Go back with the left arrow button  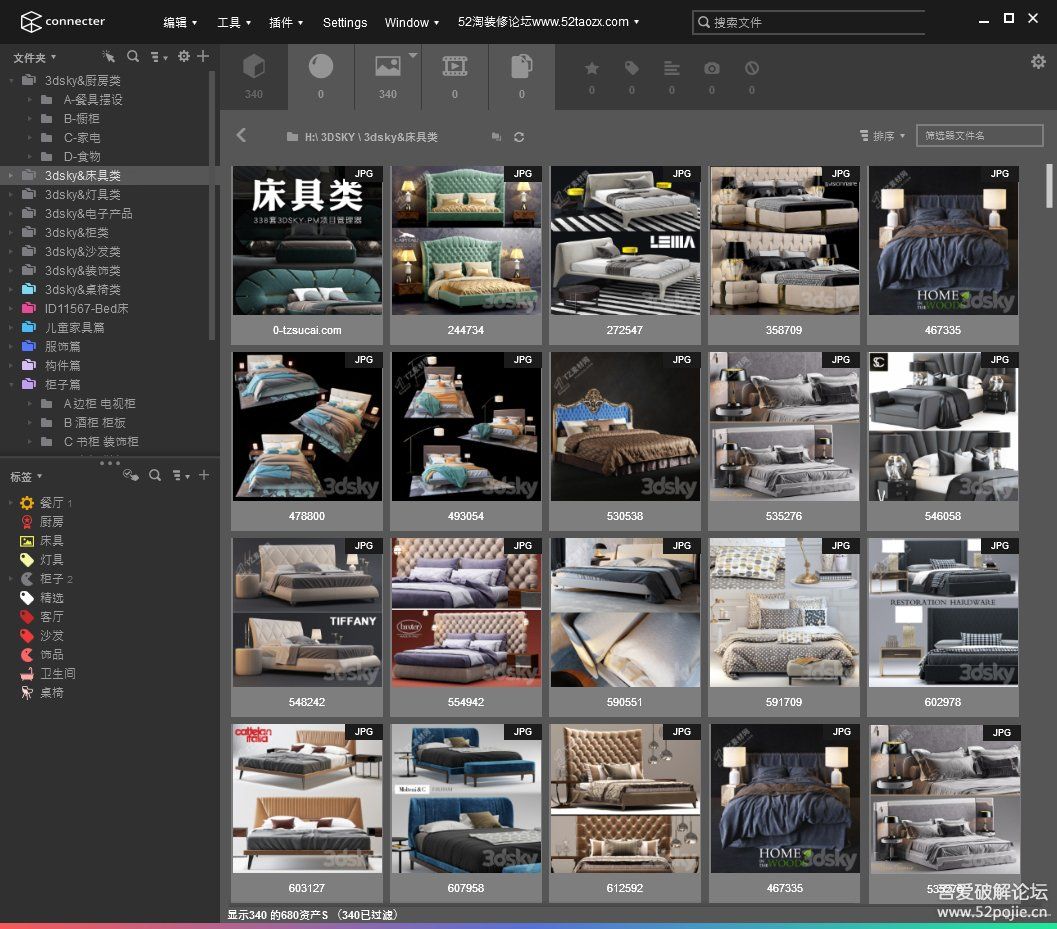241,136
